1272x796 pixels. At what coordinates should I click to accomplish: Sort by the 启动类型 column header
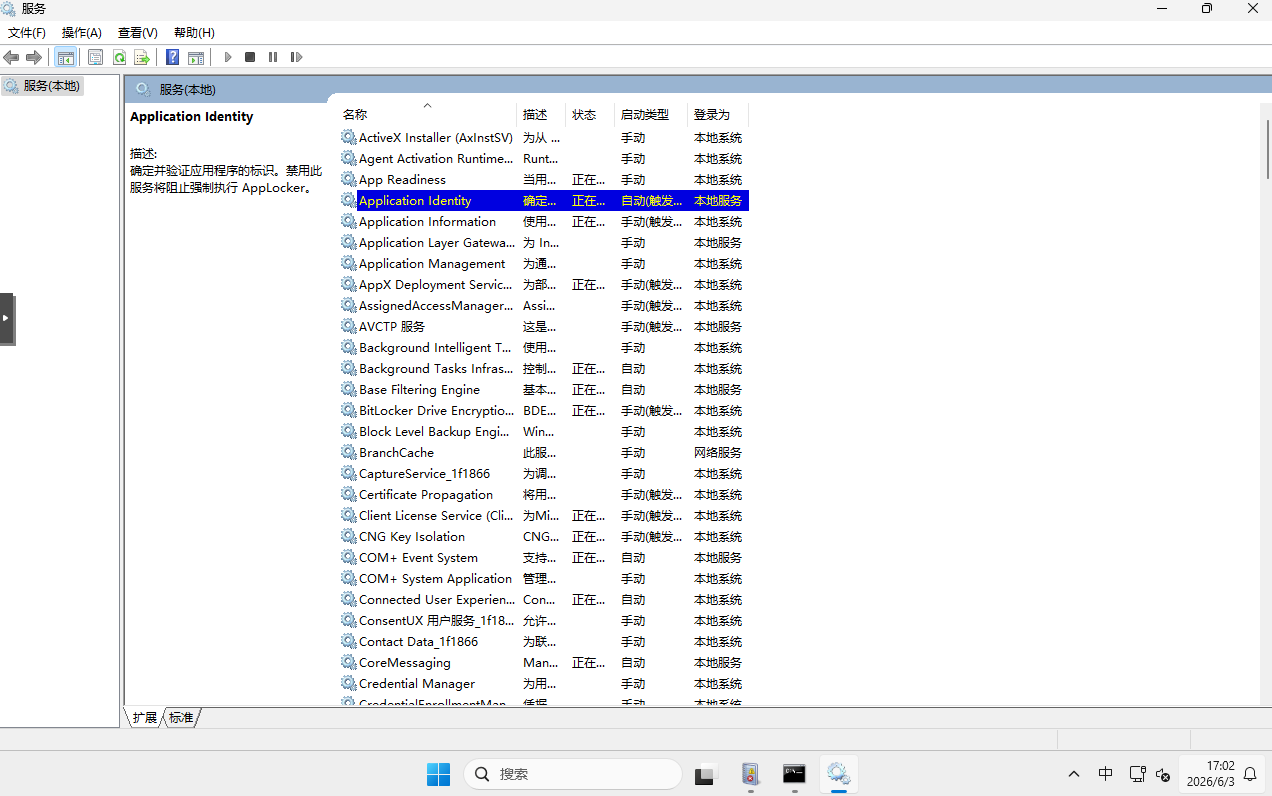point(651,115)
